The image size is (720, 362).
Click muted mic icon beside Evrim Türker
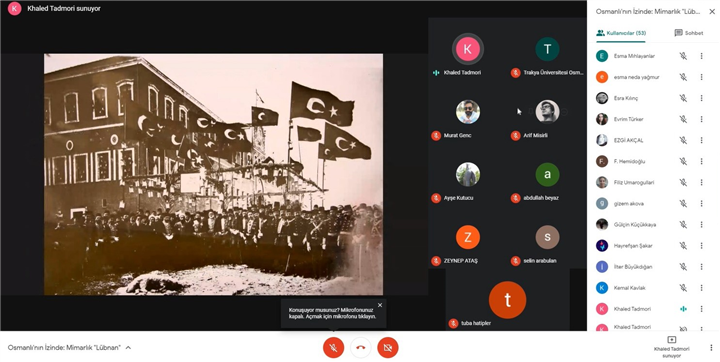pyautogui.click(x=683, y=119)
